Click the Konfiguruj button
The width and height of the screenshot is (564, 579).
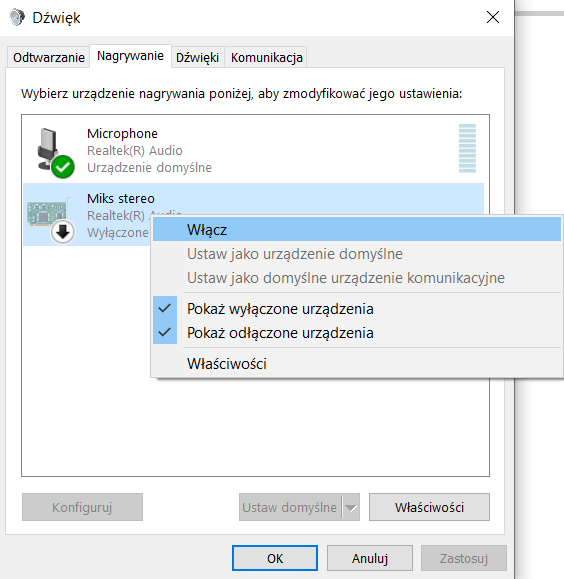click(x=82, y=507)
